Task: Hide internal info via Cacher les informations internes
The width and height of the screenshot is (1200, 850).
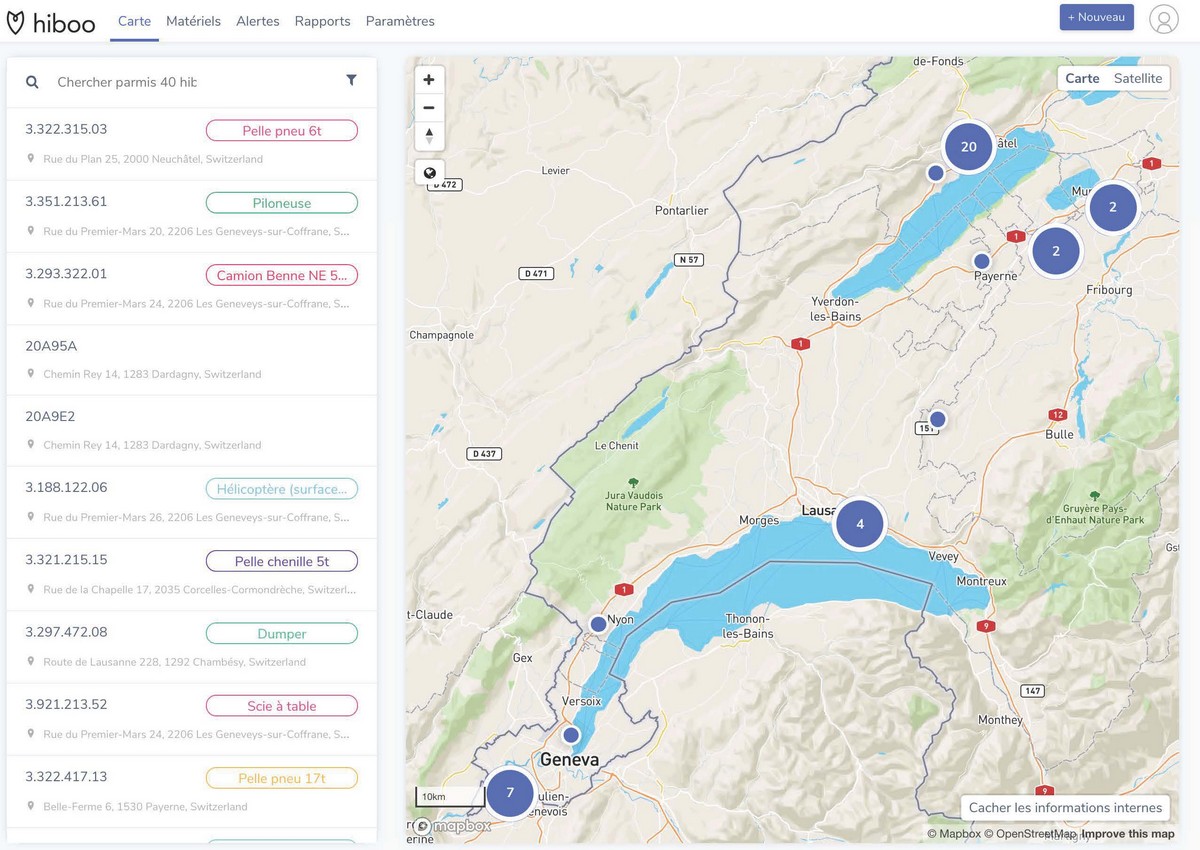Action: pos(1065,807)
